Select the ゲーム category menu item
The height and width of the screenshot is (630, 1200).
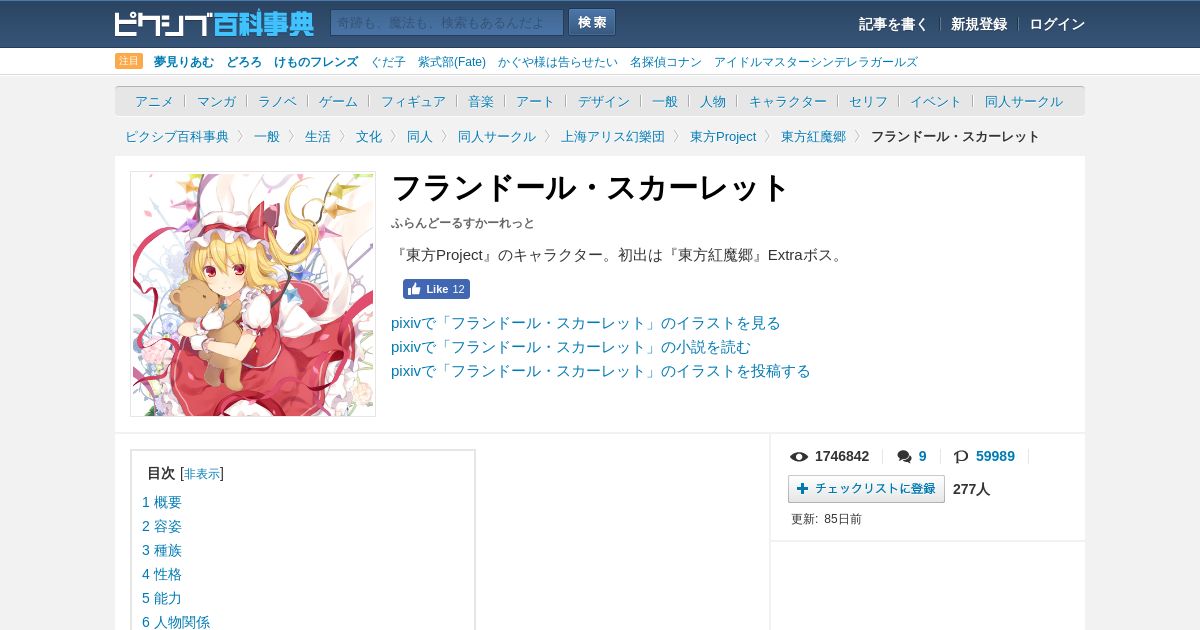(x=338, y=101)
